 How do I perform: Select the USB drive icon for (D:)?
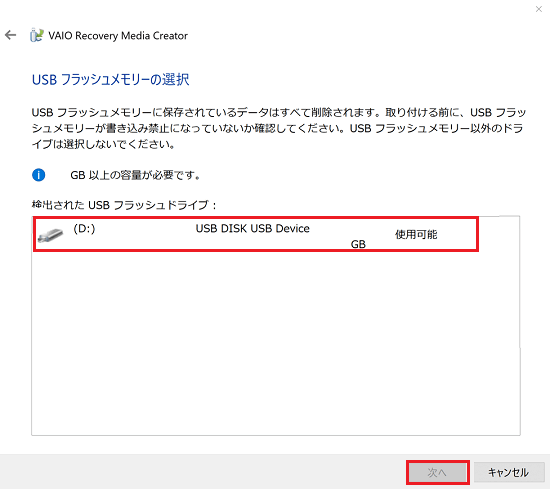(51, 235)
